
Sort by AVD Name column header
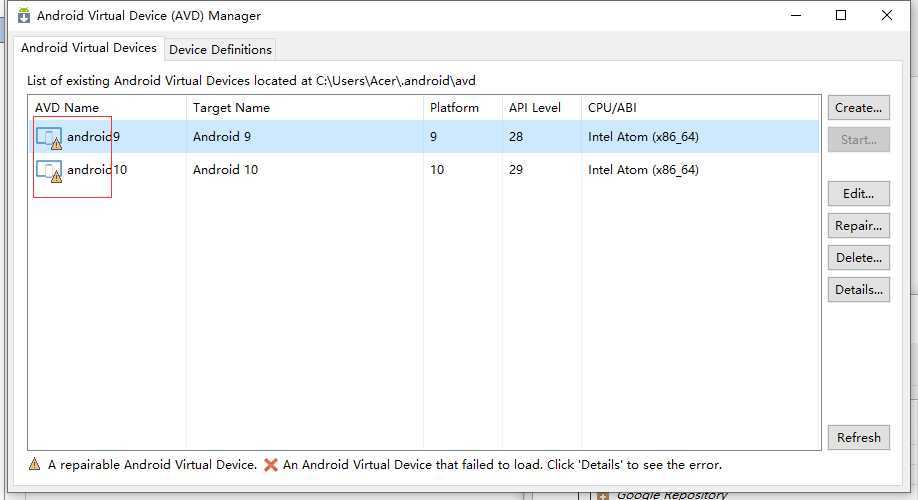click(x=67, y=108)
